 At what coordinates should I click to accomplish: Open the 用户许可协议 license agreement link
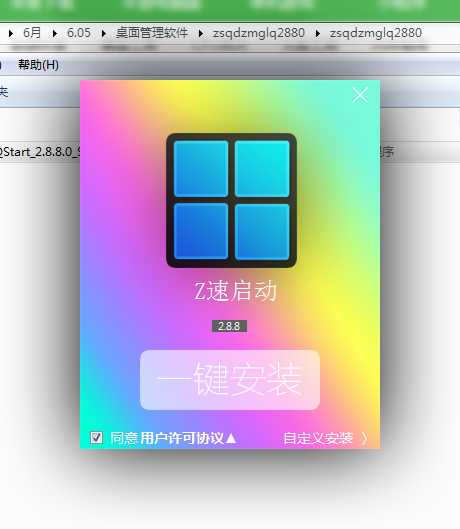181,438
